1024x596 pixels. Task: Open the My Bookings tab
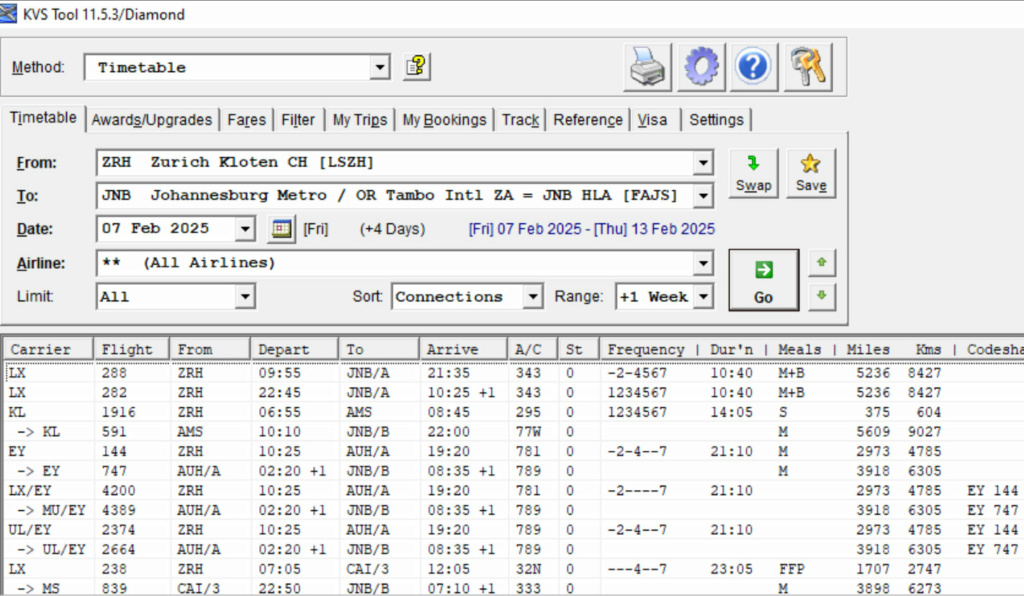(444, 120)
